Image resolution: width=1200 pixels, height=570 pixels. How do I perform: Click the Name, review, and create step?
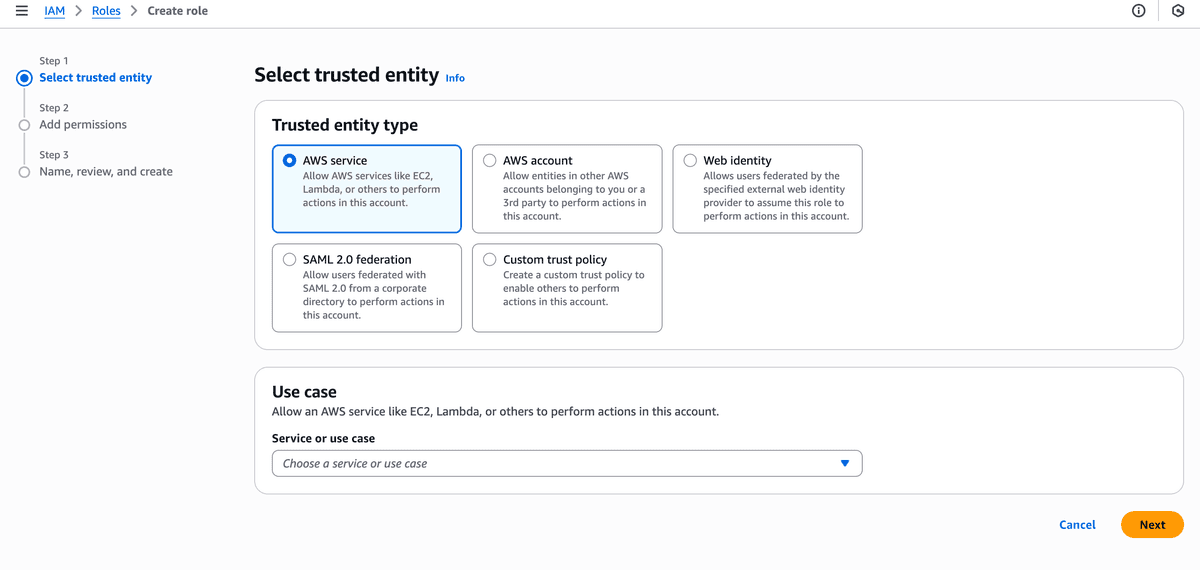[106, 172]
